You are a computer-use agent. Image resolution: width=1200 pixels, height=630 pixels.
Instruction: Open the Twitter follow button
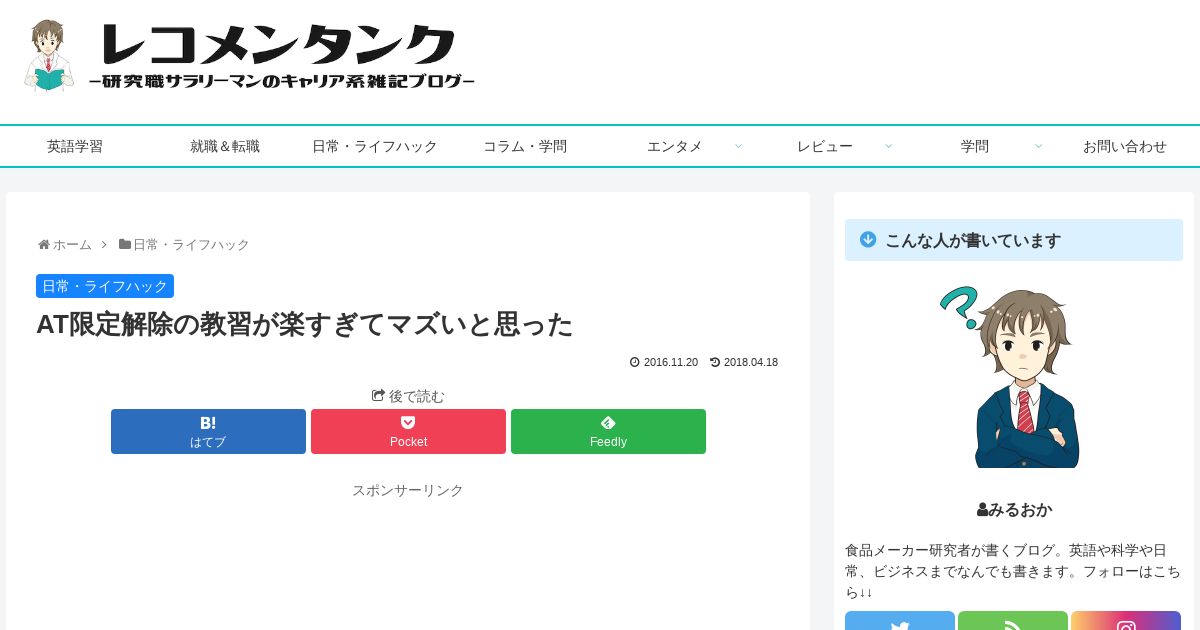pos(900,621)
